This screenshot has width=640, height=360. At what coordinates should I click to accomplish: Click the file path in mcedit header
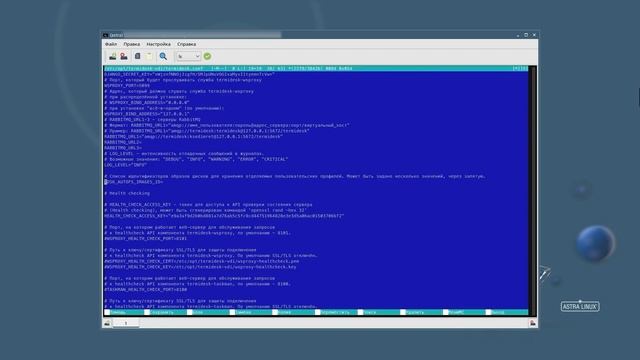[x=153, y=69]
